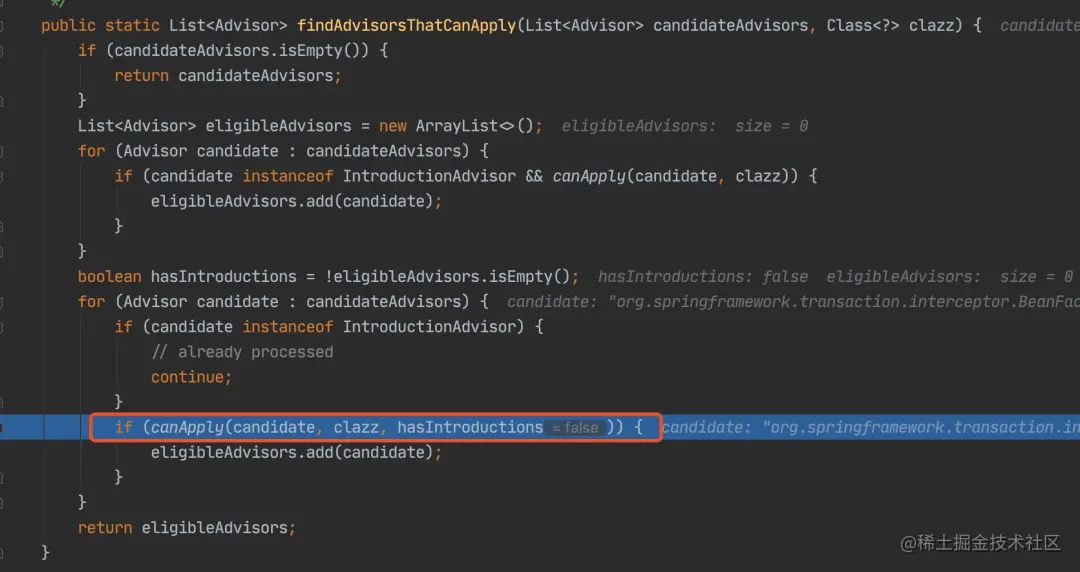Click 'boolean hasIntroductions' variable declaration
Viewport: 1080px width, 572px height.
coord(187,277)
